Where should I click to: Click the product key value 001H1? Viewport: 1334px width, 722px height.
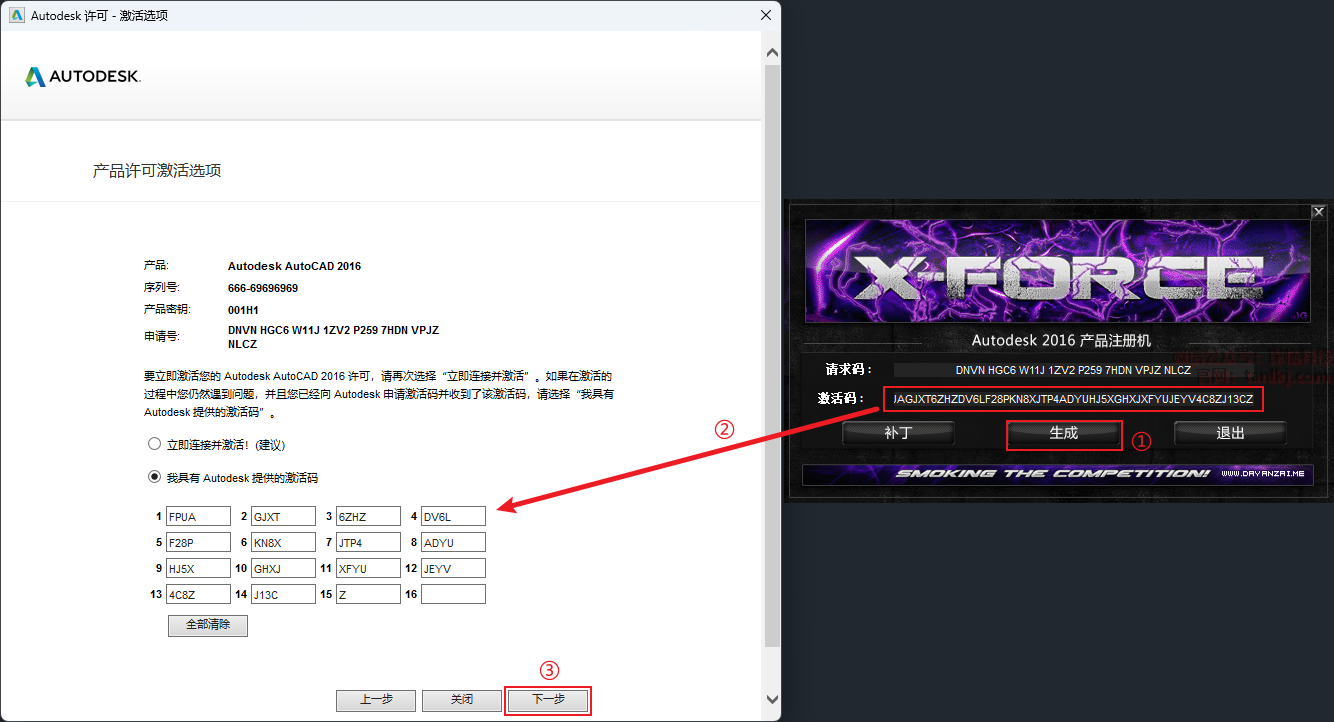coord(243,310)
